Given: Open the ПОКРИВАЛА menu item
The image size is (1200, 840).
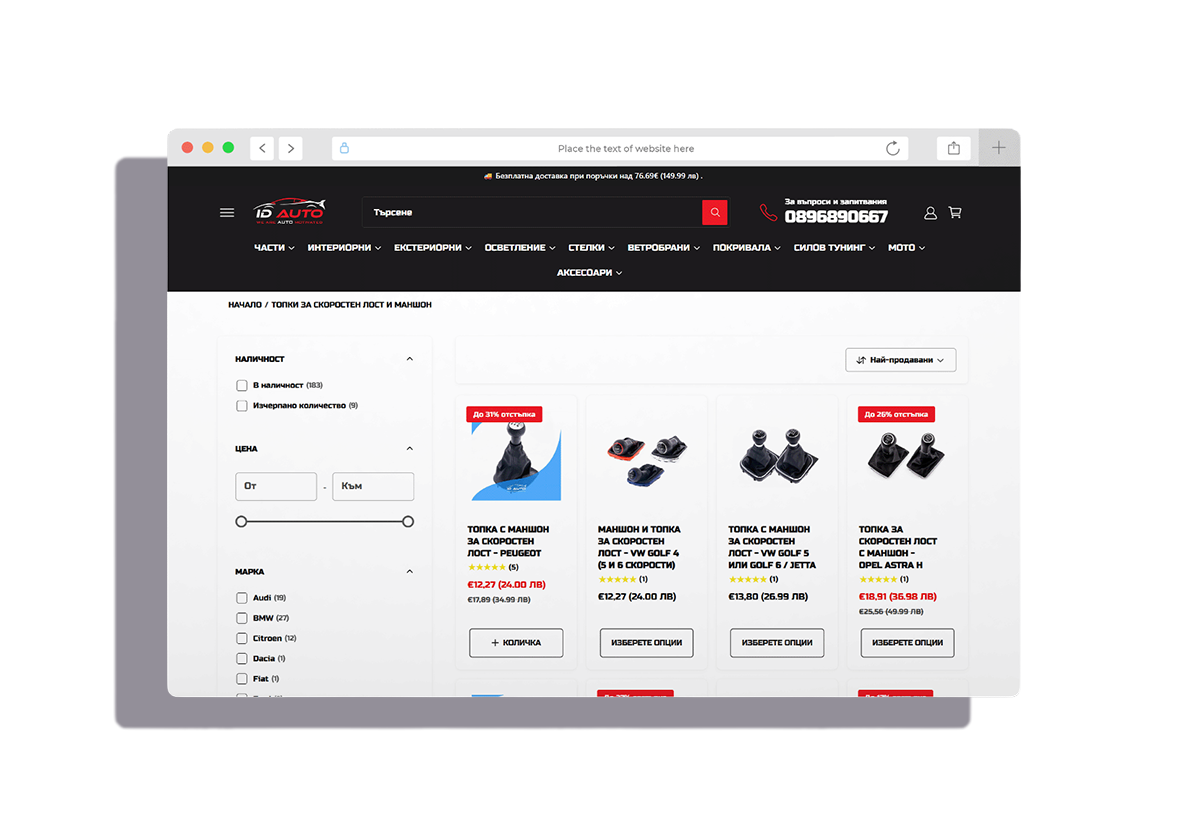Looking at the screenshot, I should (x=747, y=247).
